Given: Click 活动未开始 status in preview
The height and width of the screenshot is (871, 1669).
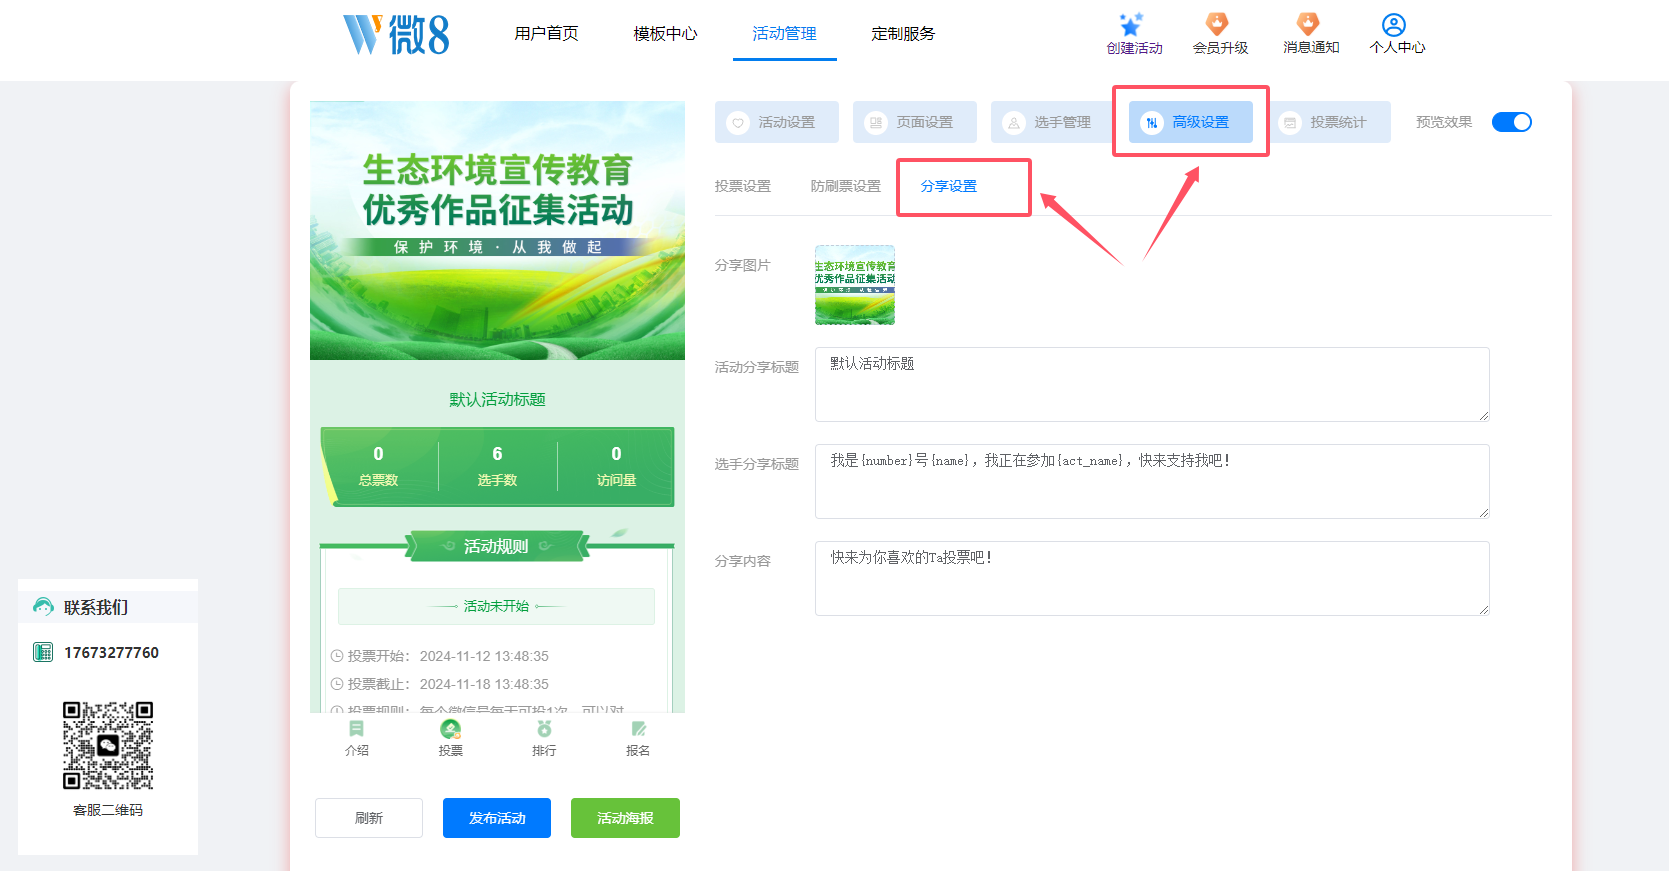Looking at the screenshot, I should (496, 606).
